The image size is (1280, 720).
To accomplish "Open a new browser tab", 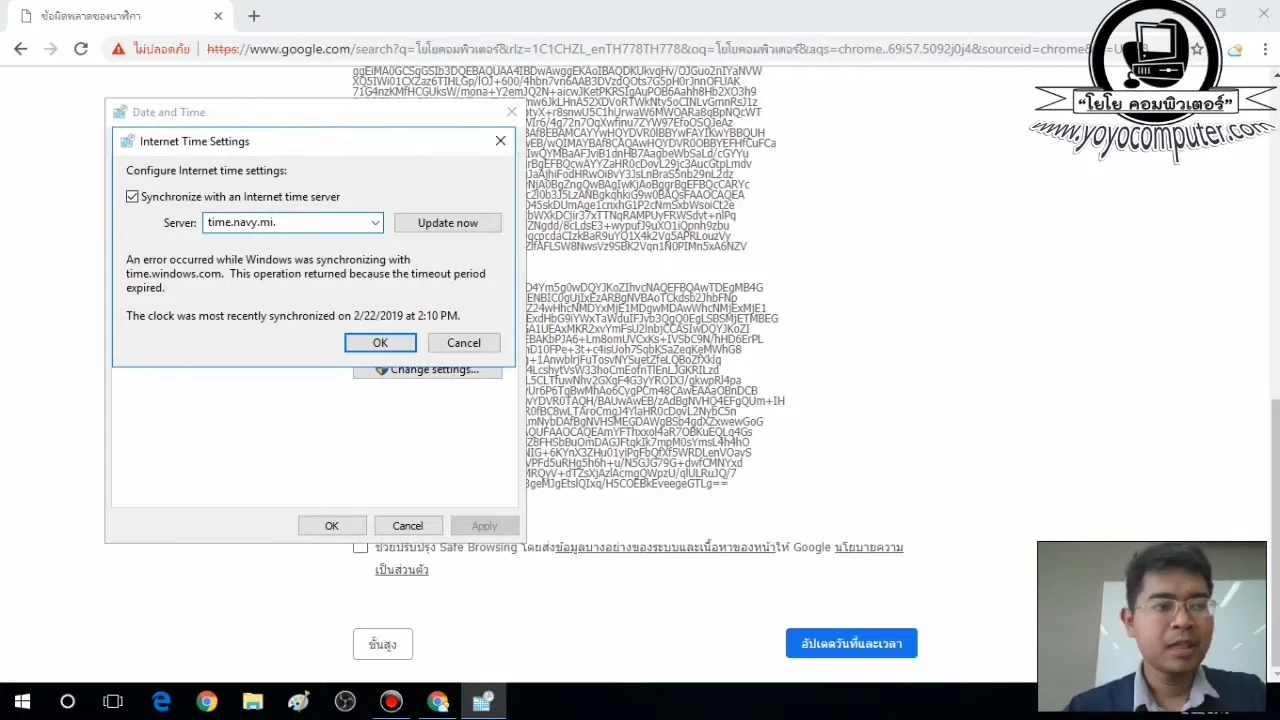I will point(253,15).
